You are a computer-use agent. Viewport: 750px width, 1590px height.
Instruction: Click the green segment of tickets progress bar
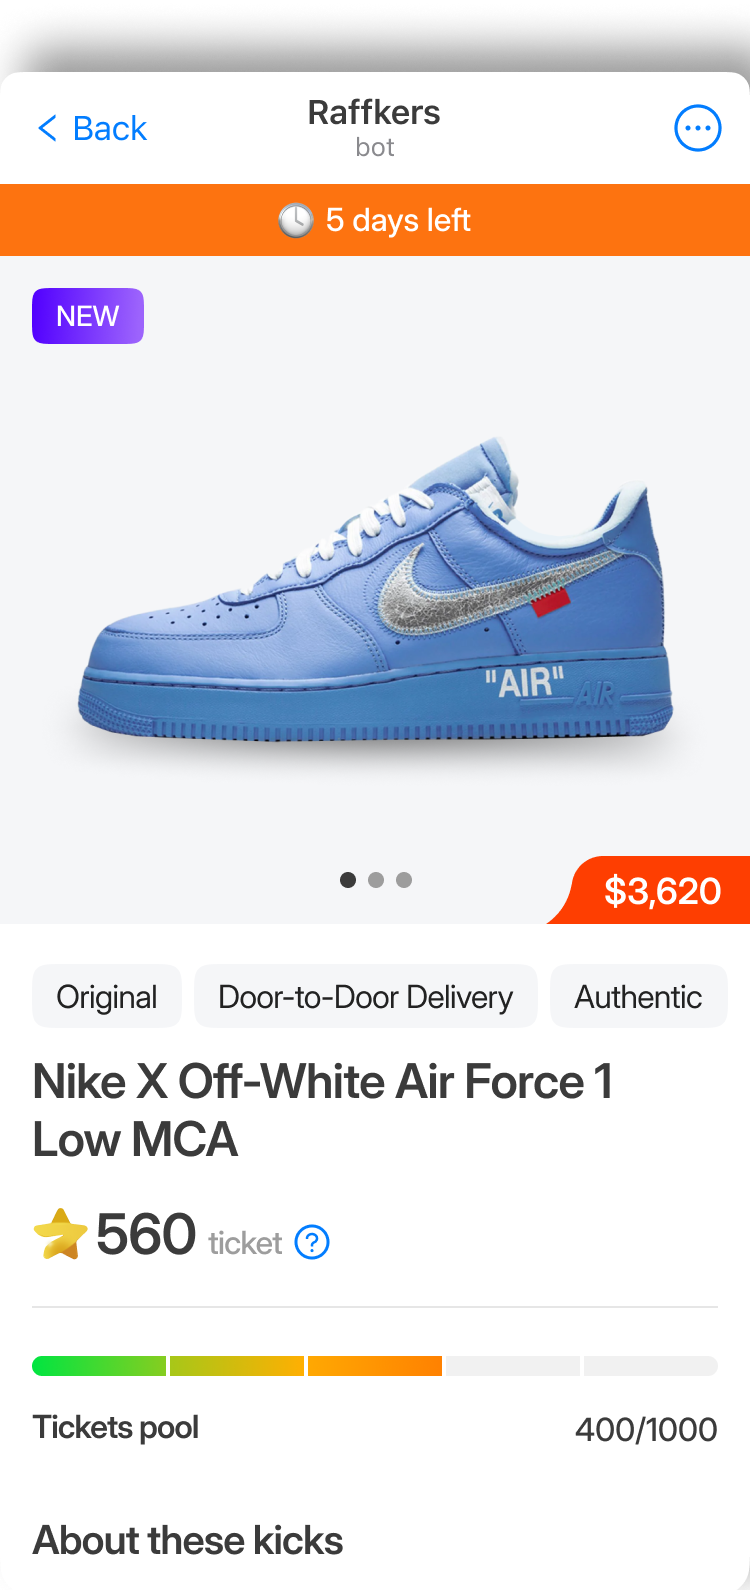[x=99, y=1366]
